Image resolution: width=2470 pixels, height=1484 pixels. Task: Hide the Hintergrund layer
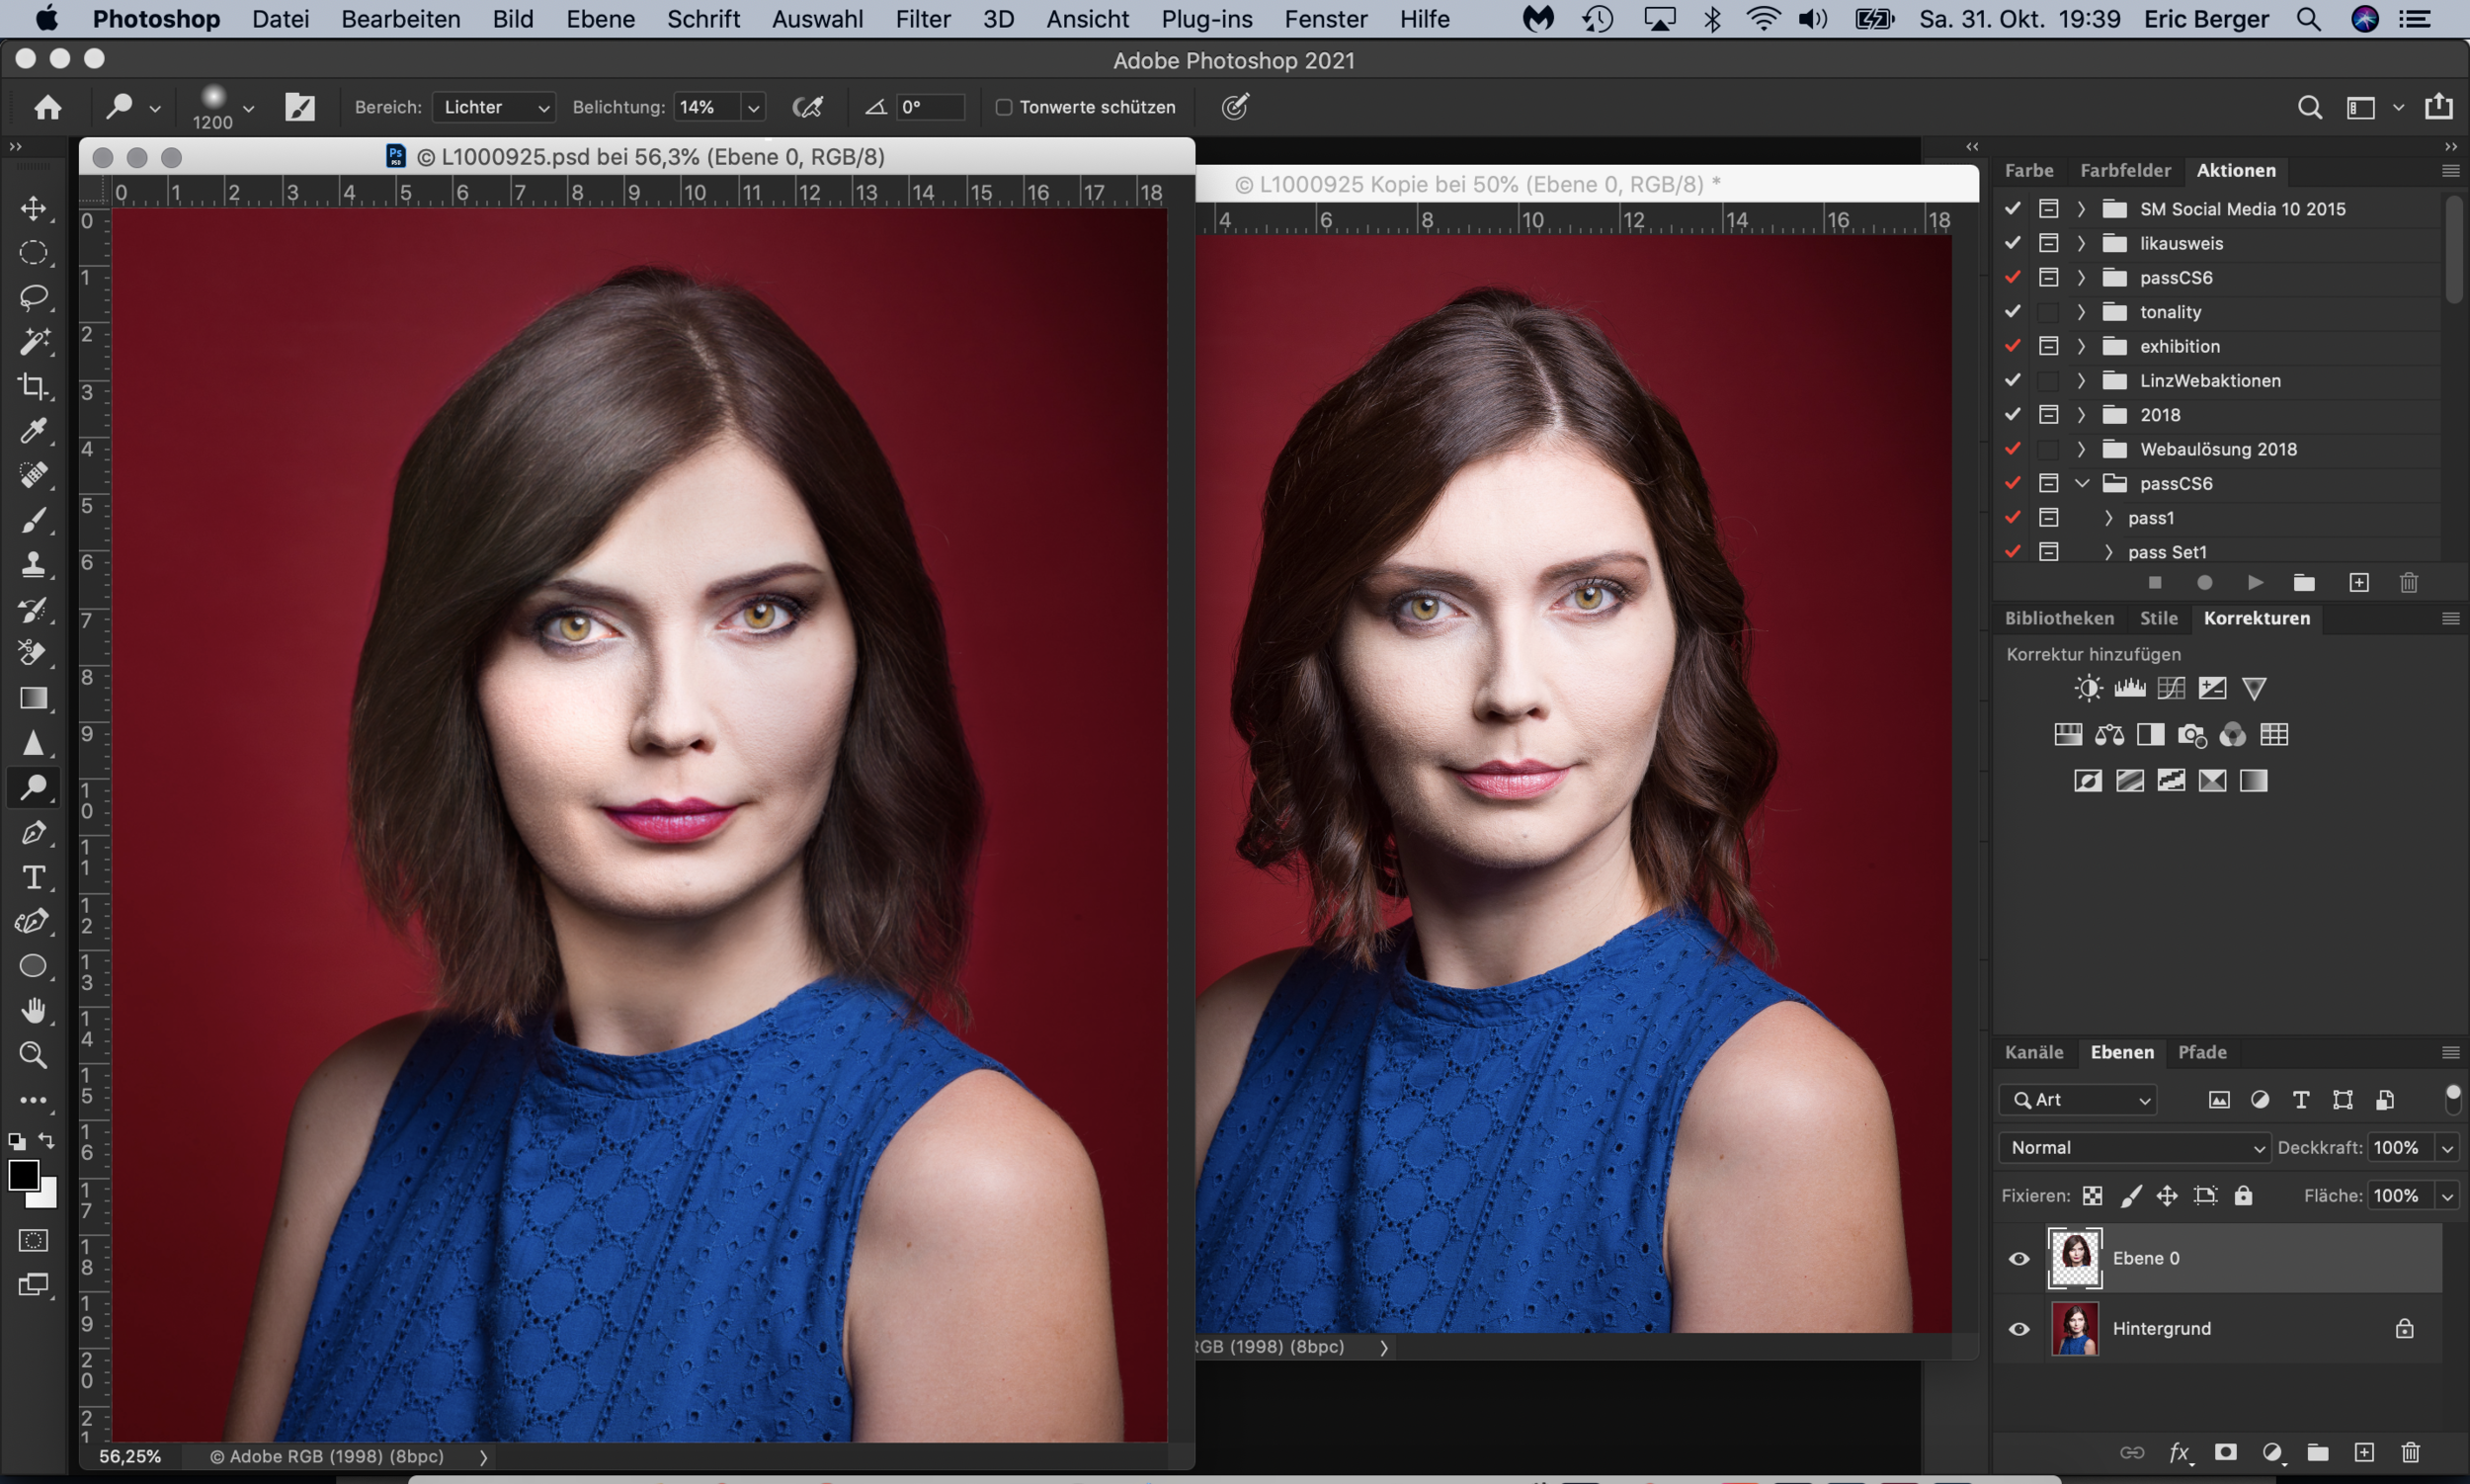(x=2019, y=1329)
